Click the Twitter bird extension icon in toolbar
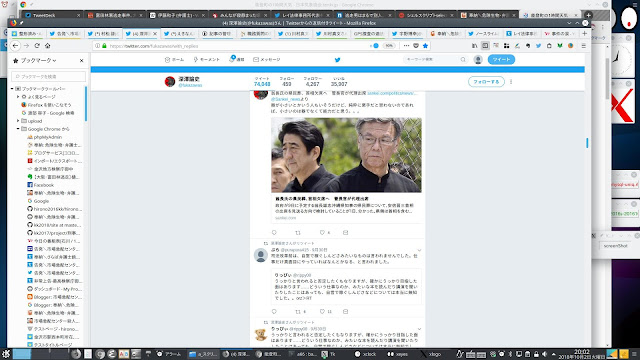 (538, 46)
